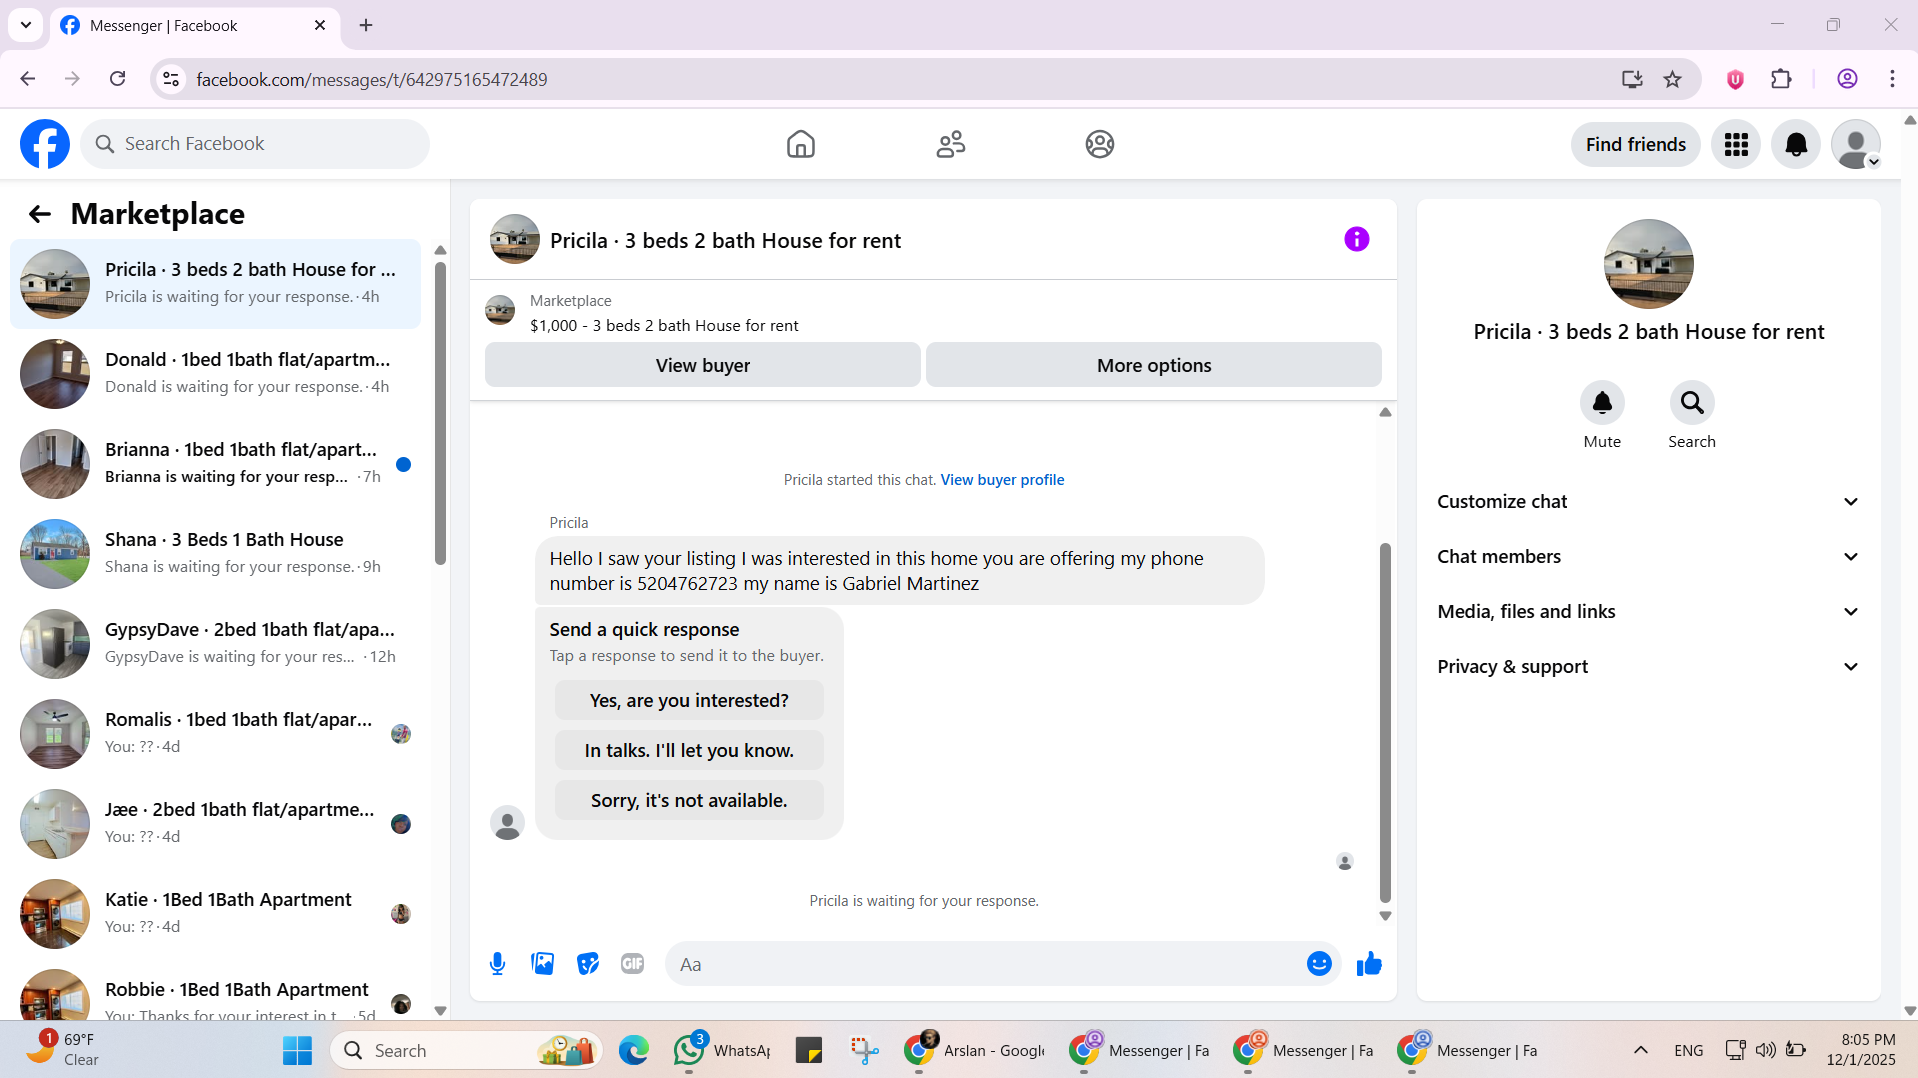Click the Find friends button

1636,145
